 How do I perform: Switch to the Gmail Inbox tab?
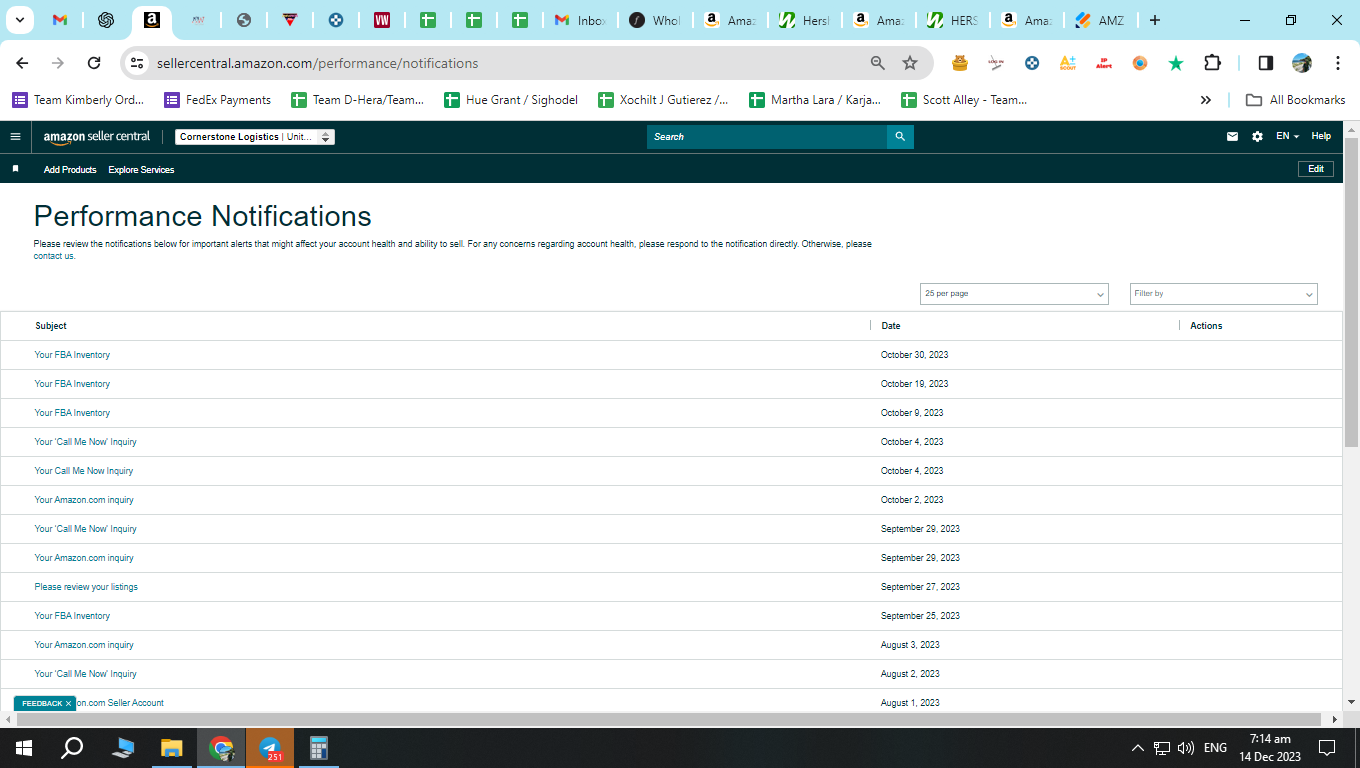(581, 20)
